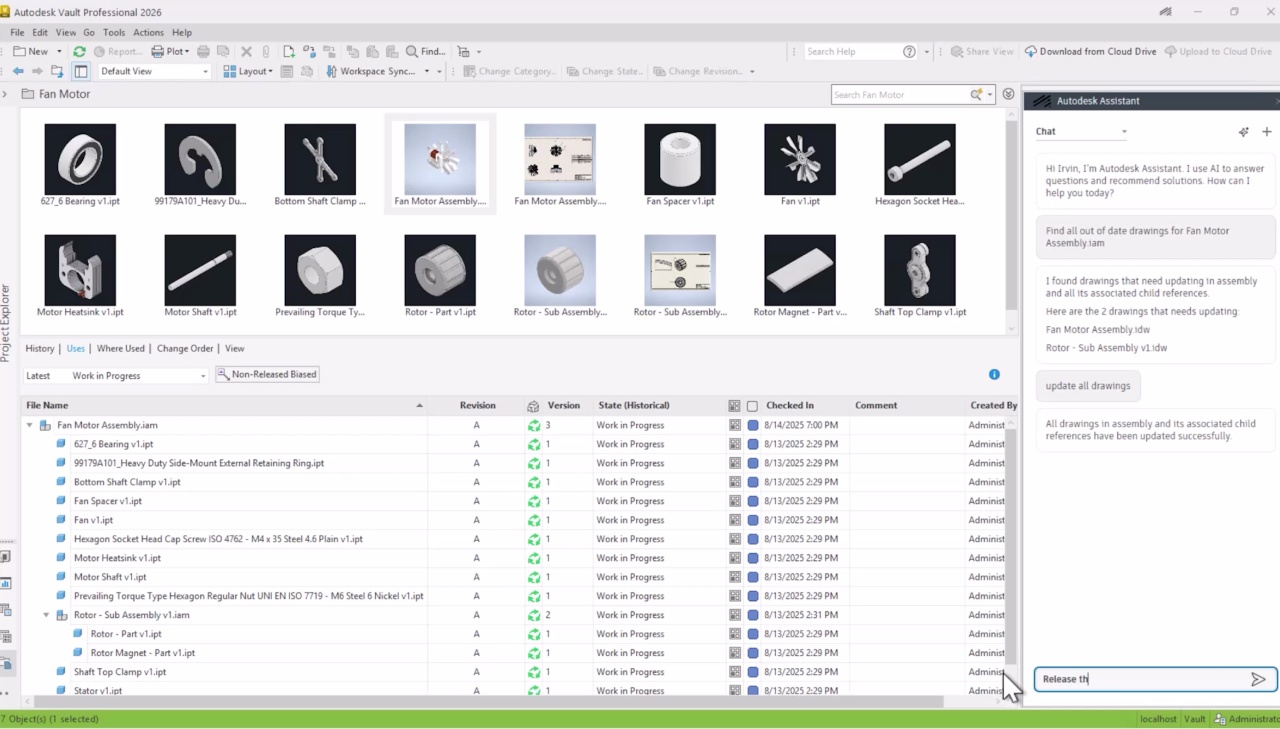1280x729 pixels.
Task: Click the Workspace Sync icon
Action: pyautogui.click(x=332, y=72)
